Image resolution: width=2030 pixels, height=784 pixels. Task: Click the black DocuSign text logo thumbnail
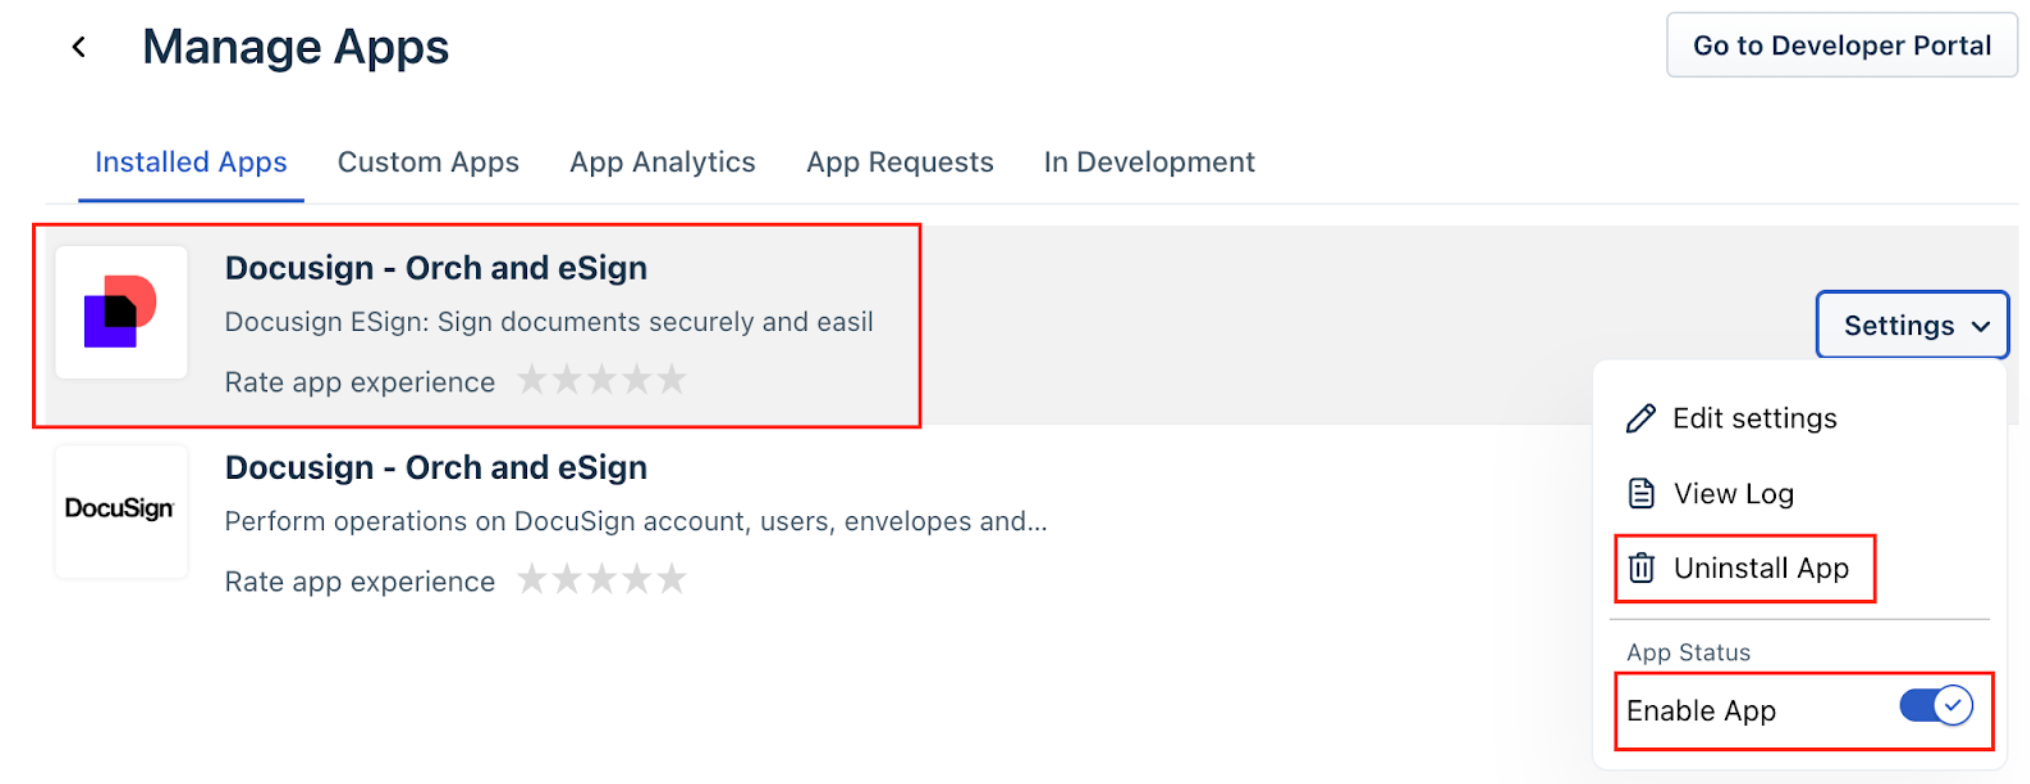click(121, 511)
